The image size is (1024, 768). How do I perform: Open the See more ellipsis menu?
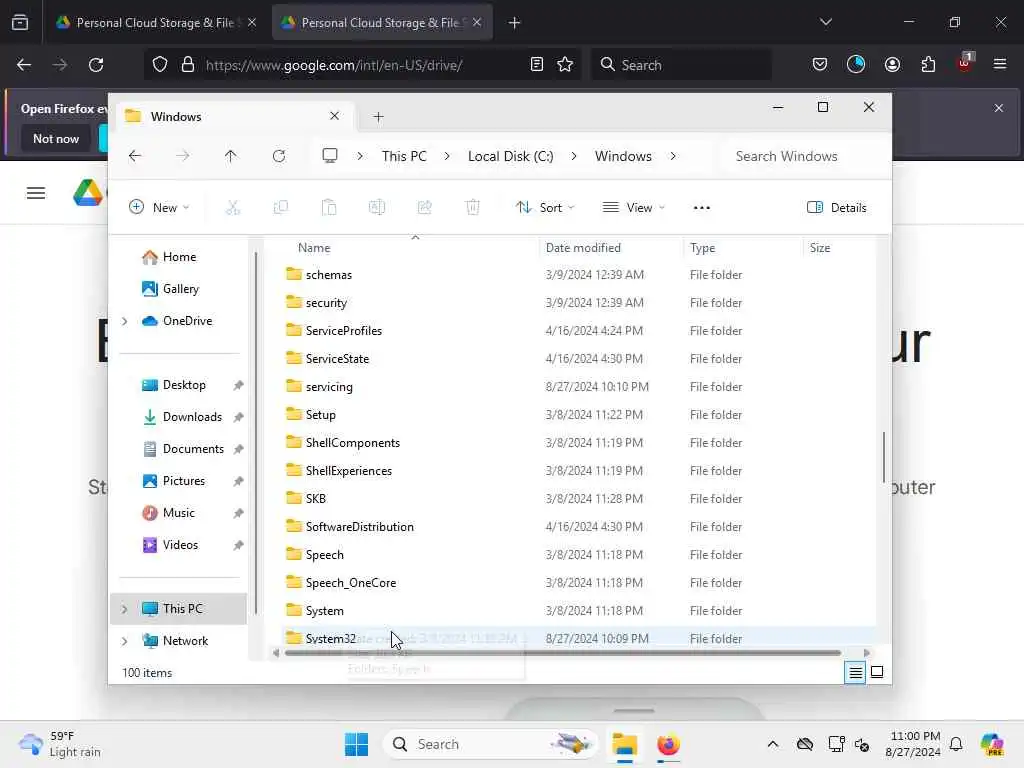point(701,208)
